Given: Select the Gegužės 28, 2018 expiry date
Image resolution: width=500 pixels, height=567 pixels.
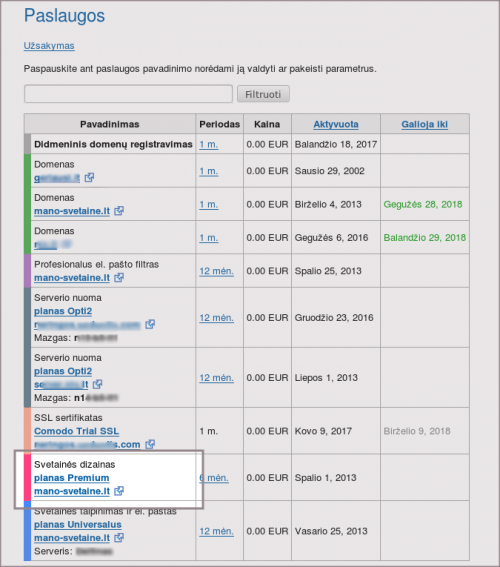Looking at the screenshot, I should point(423,204).
